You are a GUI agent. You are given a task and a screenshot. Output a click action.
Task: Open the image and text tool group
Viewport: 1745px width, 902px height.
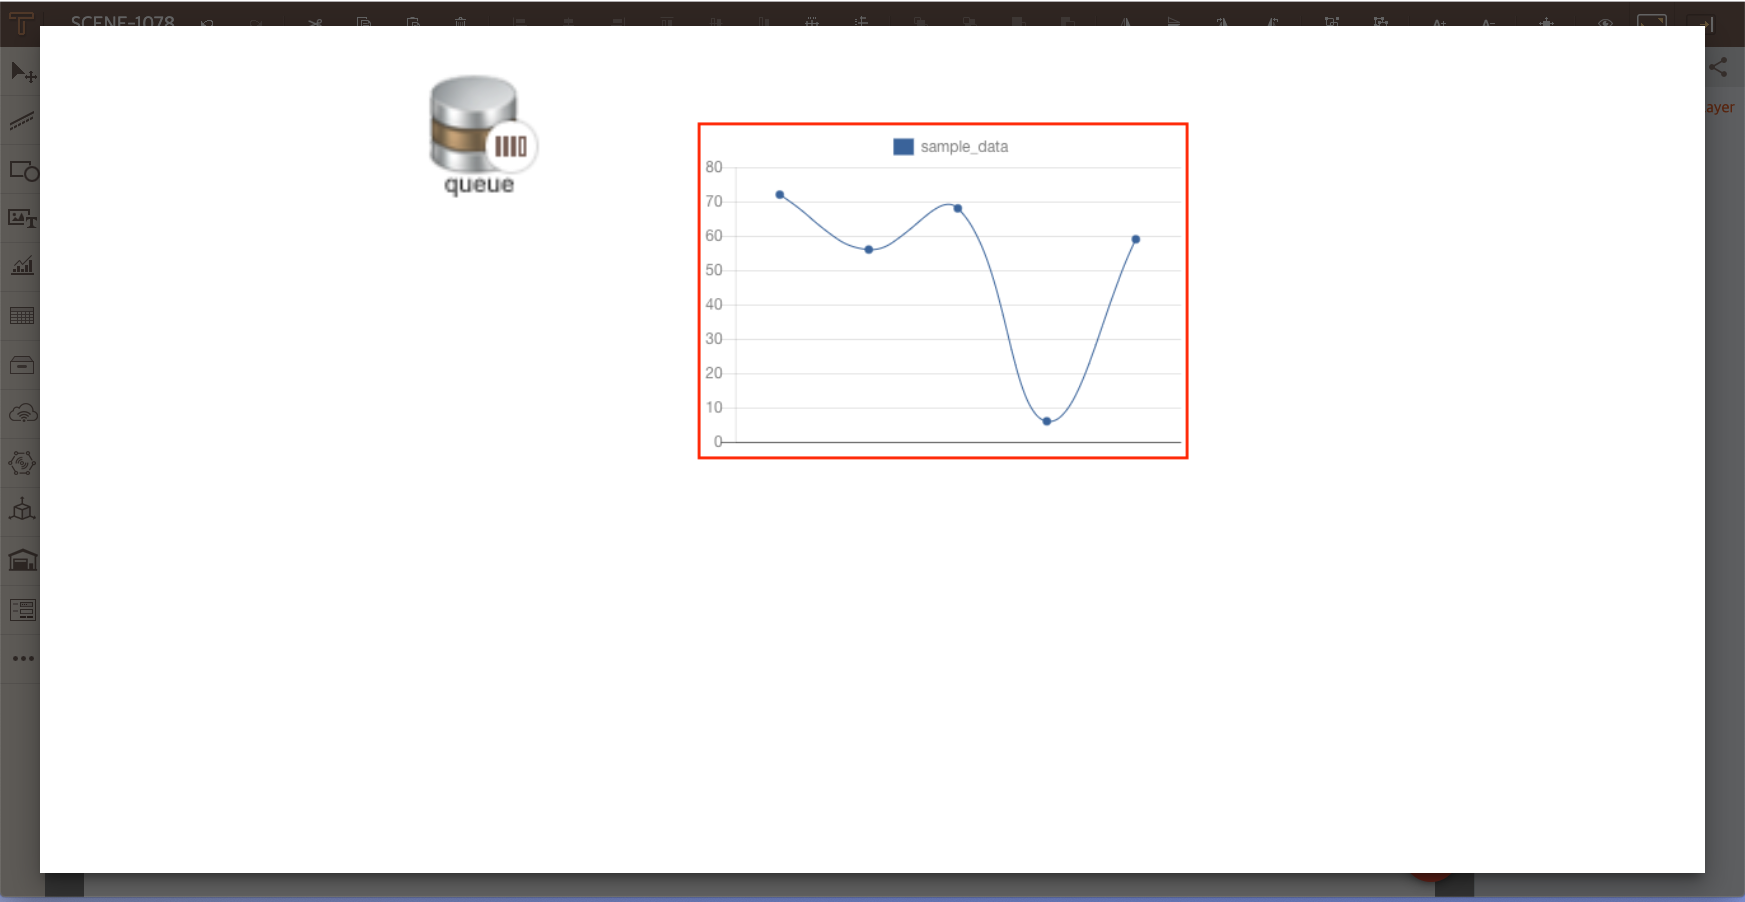22,218
